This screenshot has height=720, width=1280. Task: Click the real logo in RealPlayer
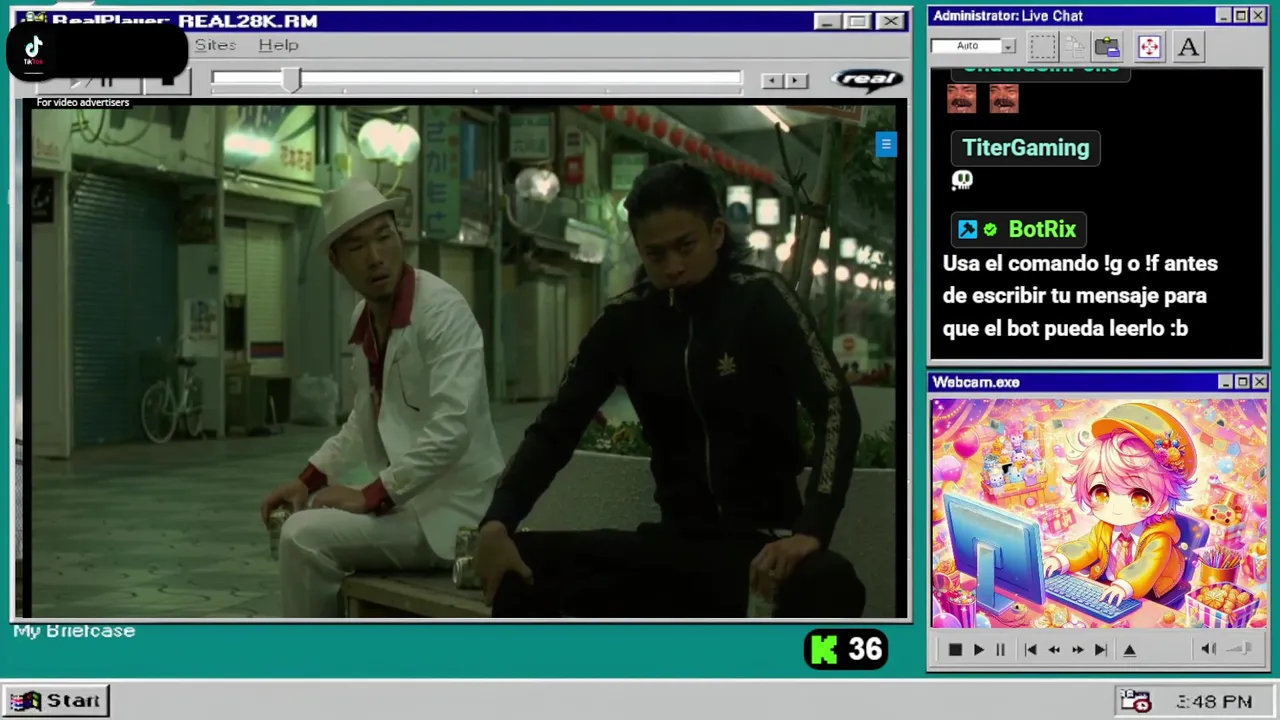pyautogui.click(x=866, y=80)
